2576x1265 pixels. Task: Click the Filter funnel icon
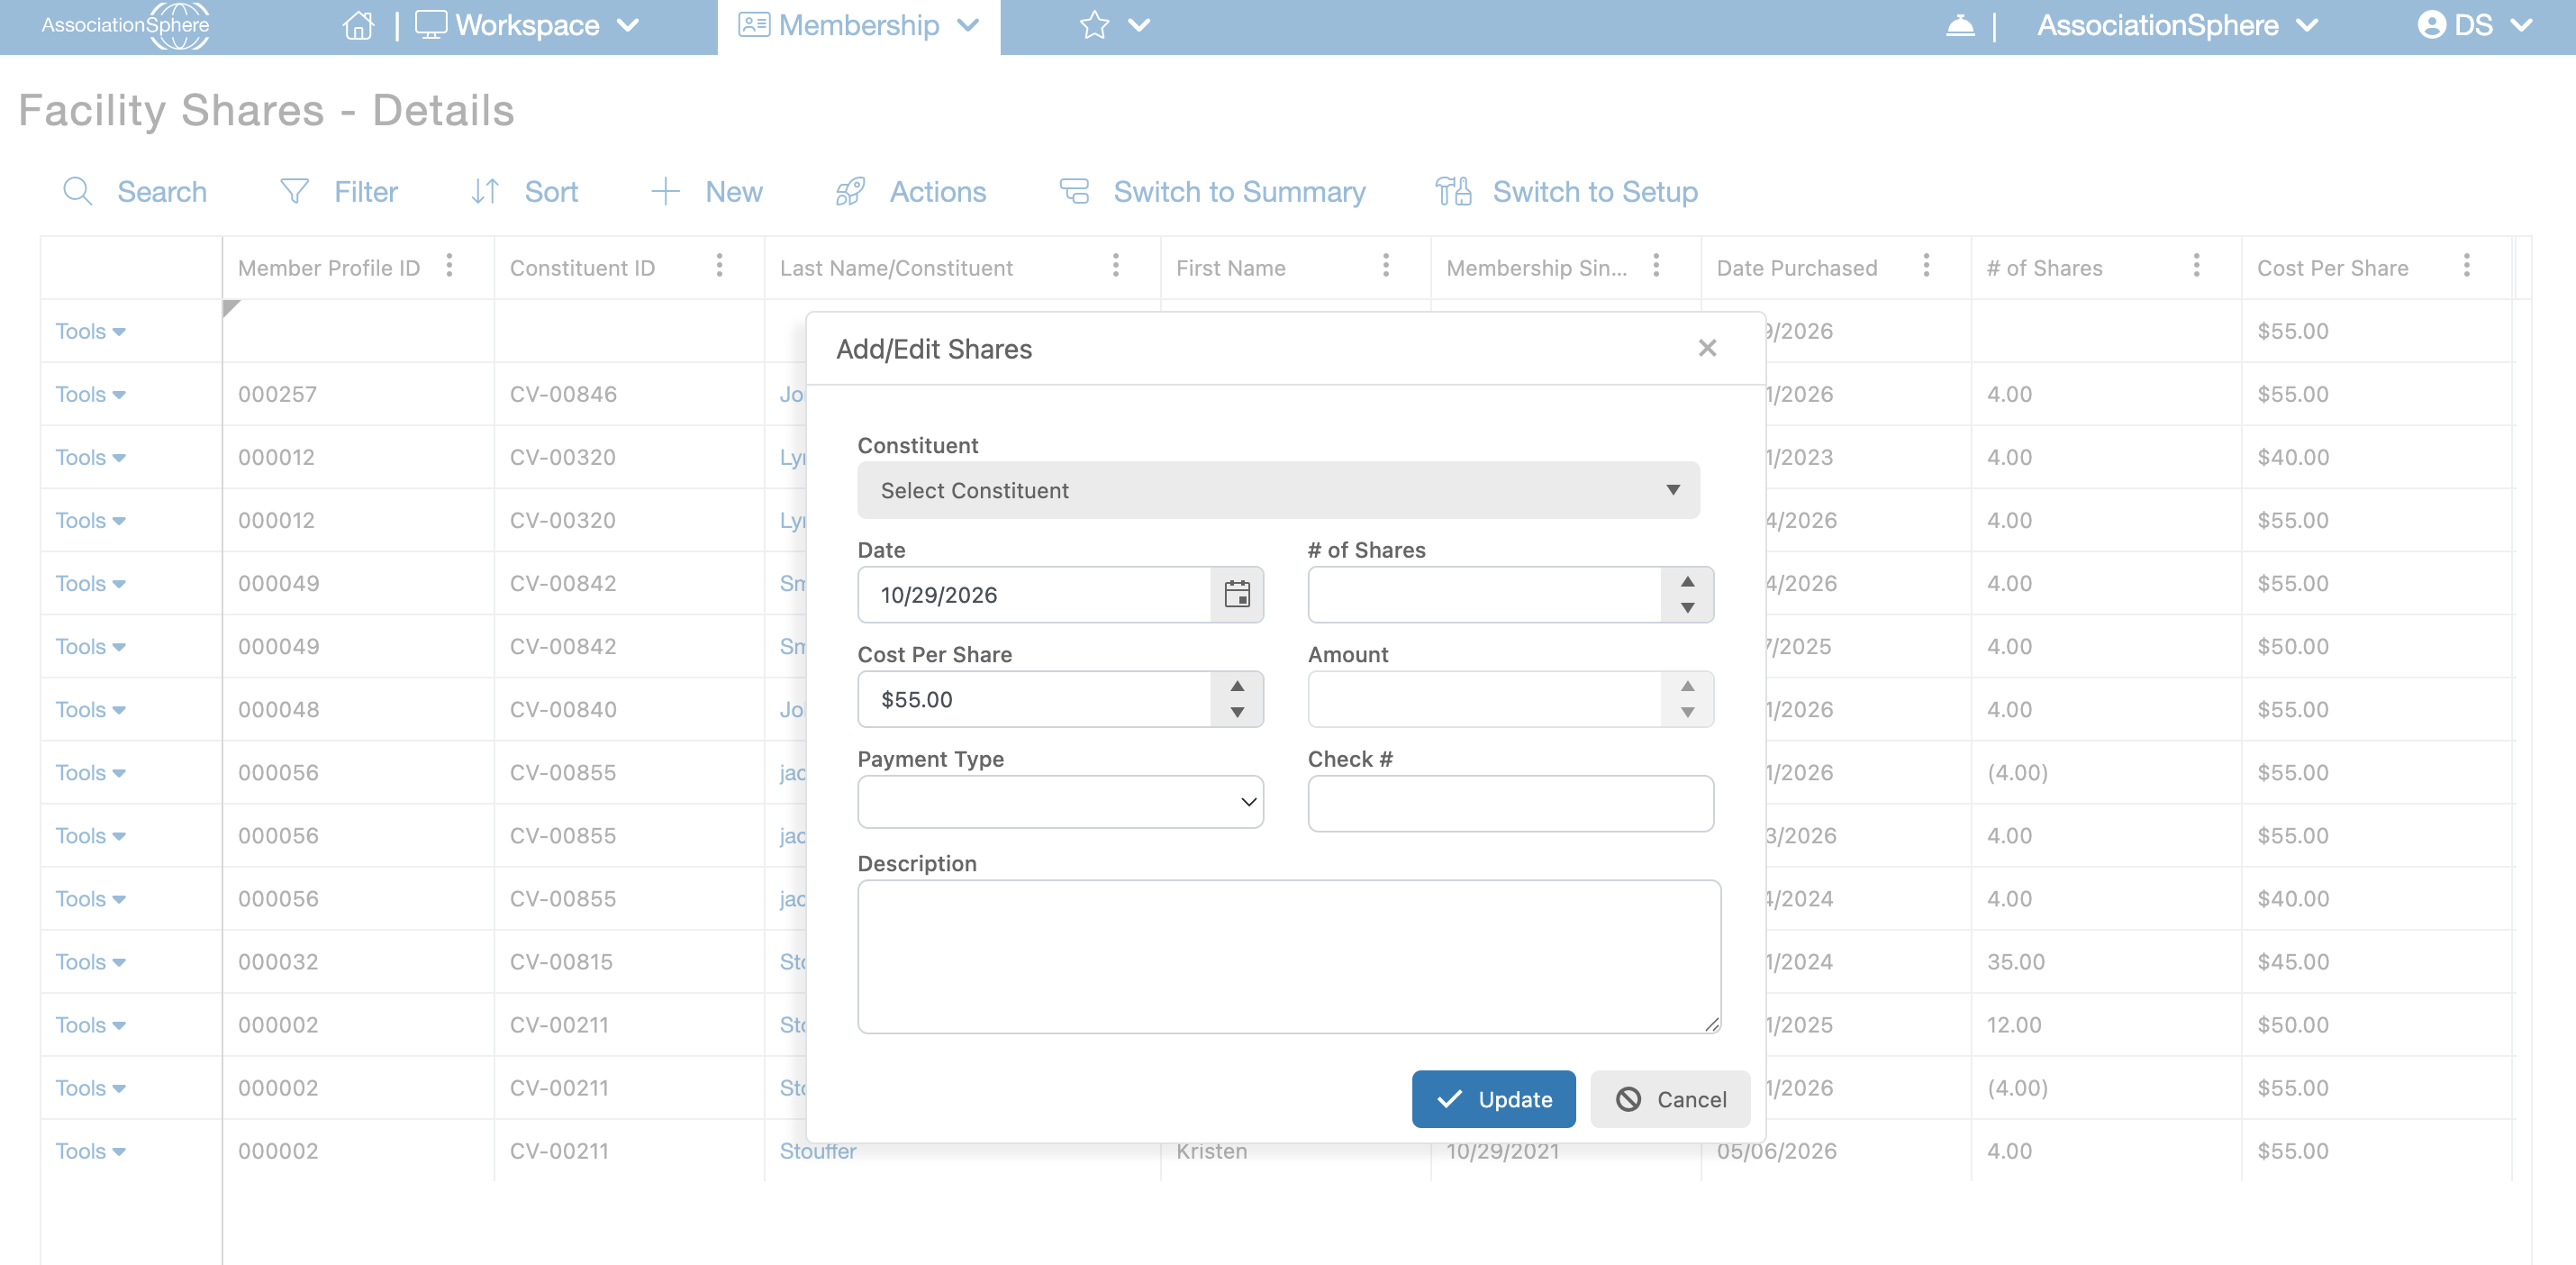coord(294,191)
